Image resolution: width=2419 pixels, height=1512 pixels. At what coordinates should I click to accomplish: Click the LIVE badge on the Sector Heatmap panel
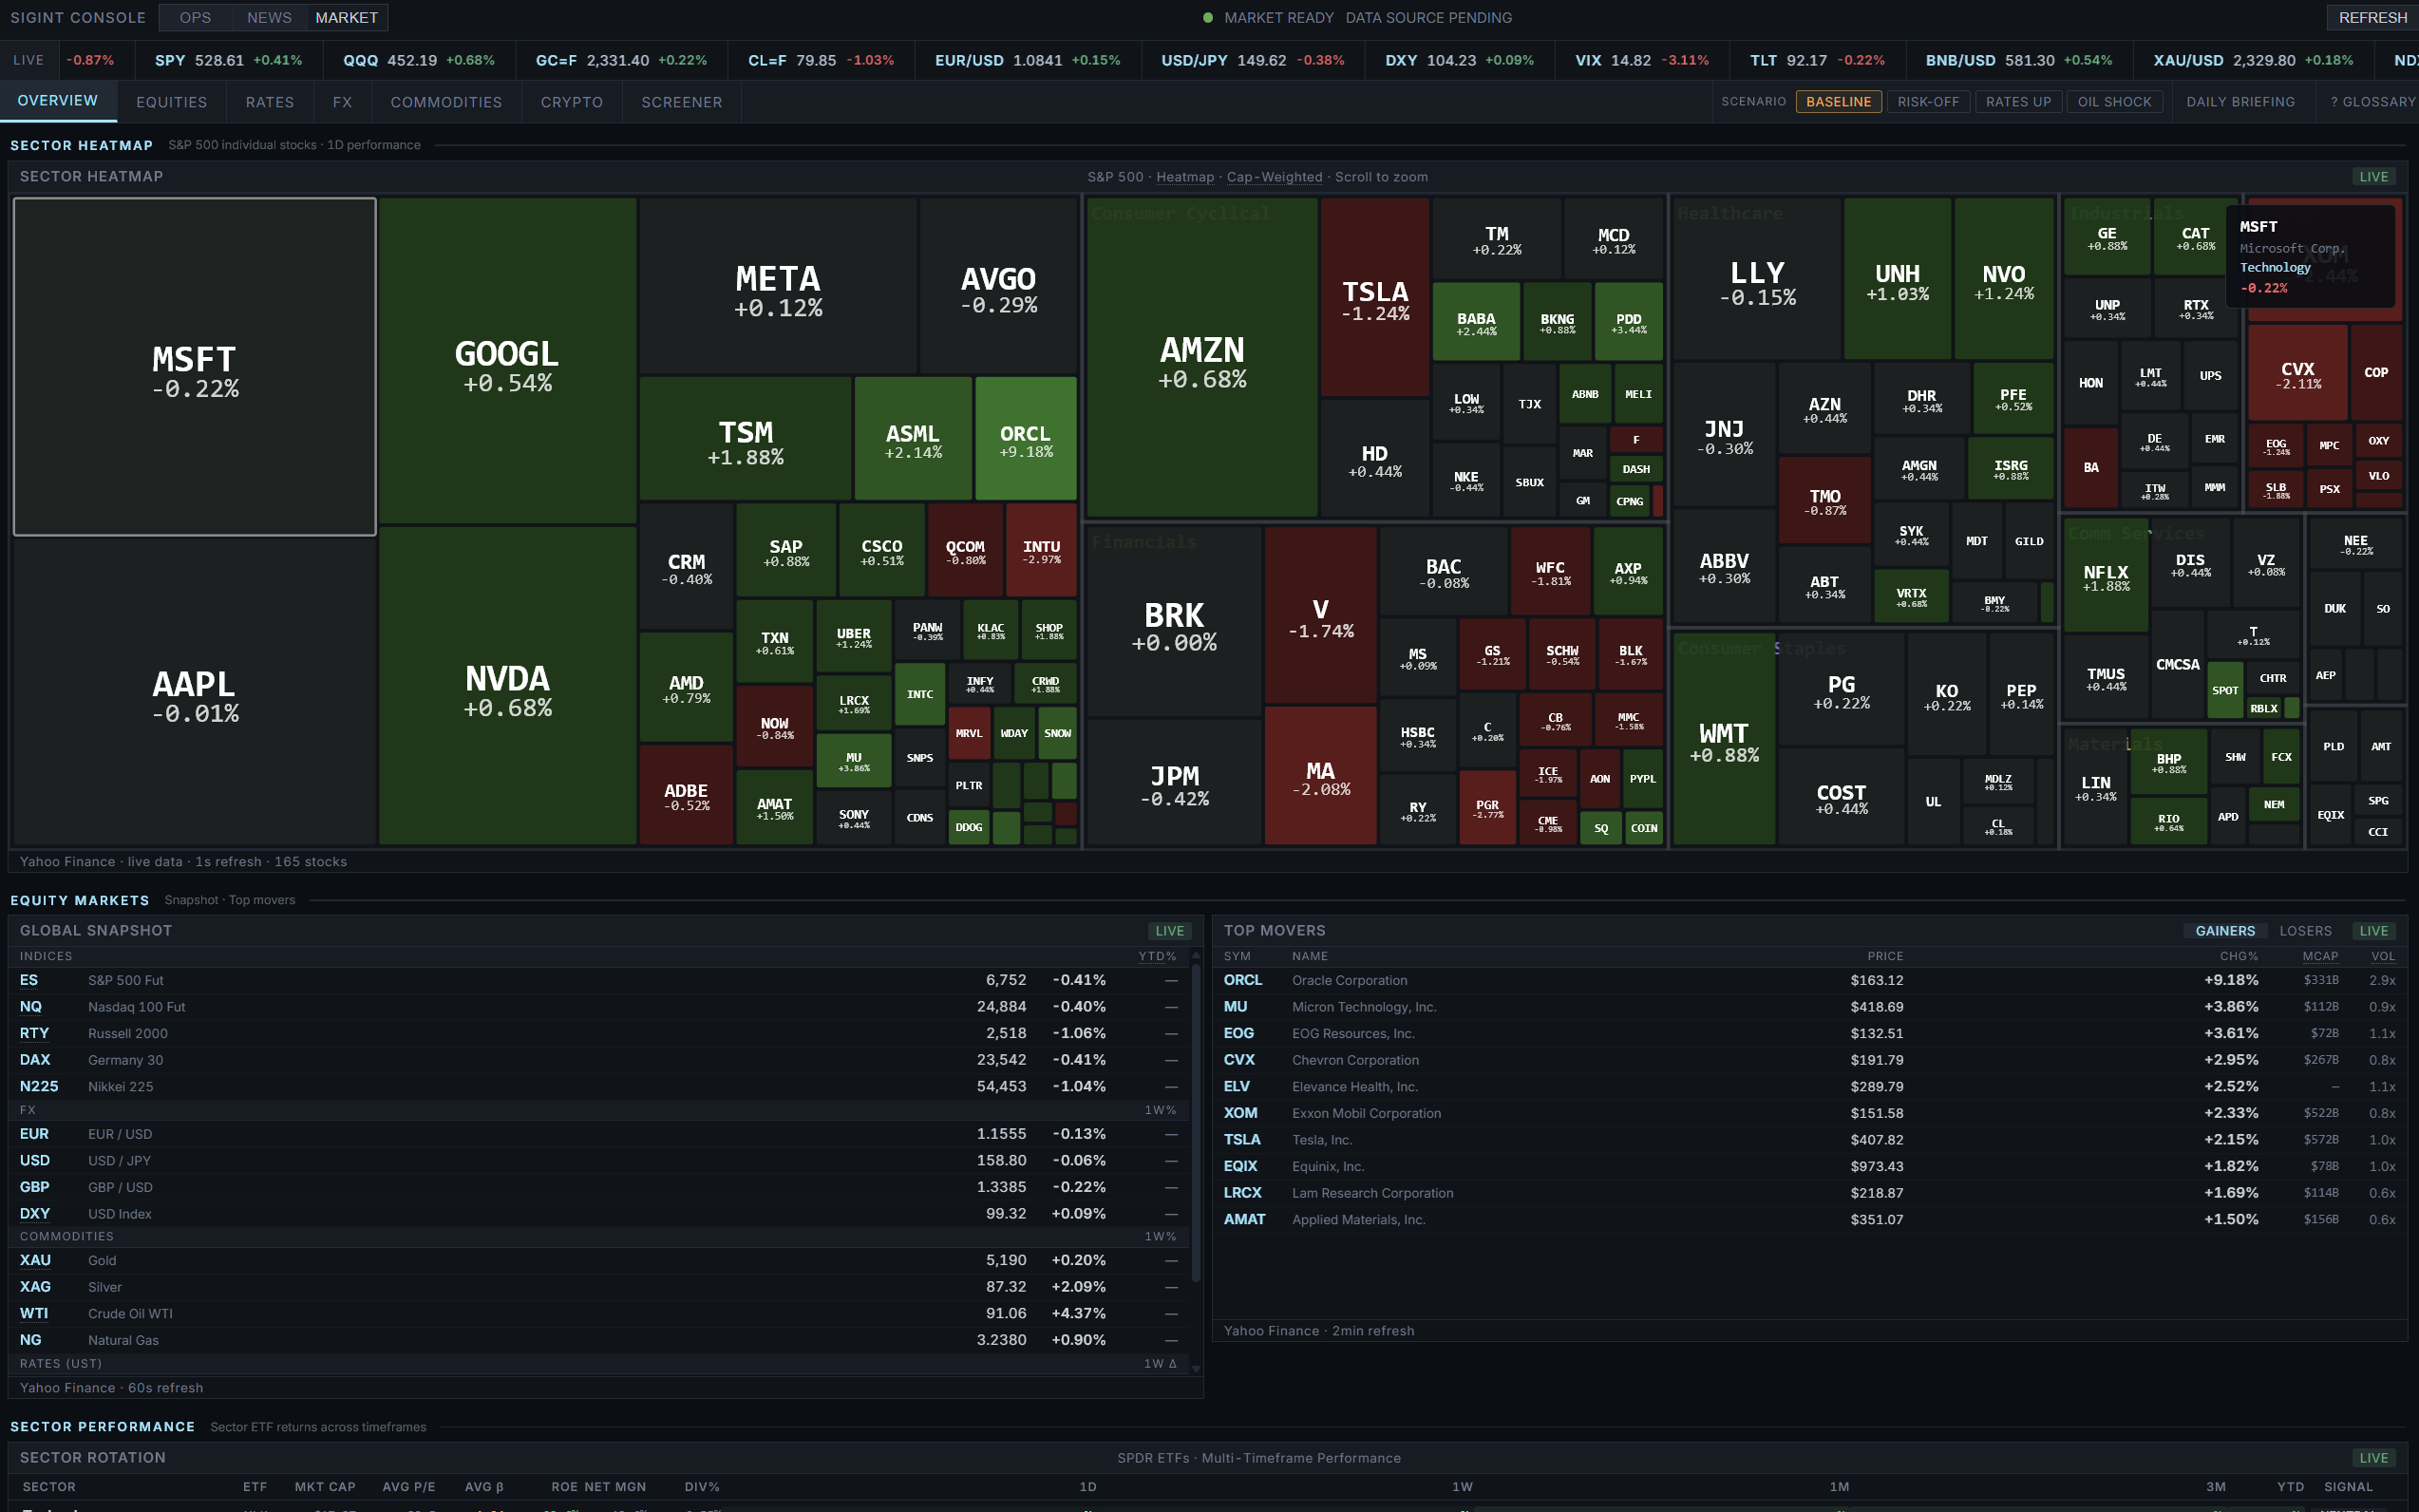(2374, 176)
